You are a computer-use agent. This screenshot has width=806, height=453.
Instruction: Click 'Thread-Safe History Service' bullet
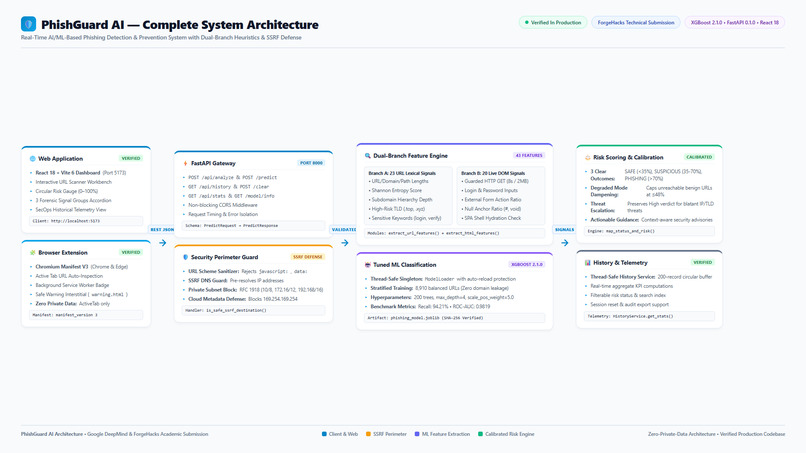(x=651, y=277)
